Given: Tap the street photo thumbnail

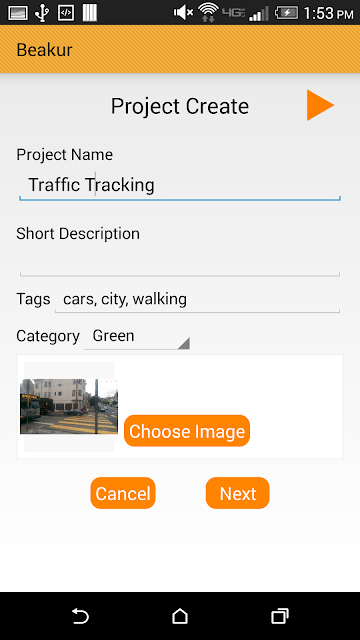Looking at the screenshot, I should [x=69, y=407].
